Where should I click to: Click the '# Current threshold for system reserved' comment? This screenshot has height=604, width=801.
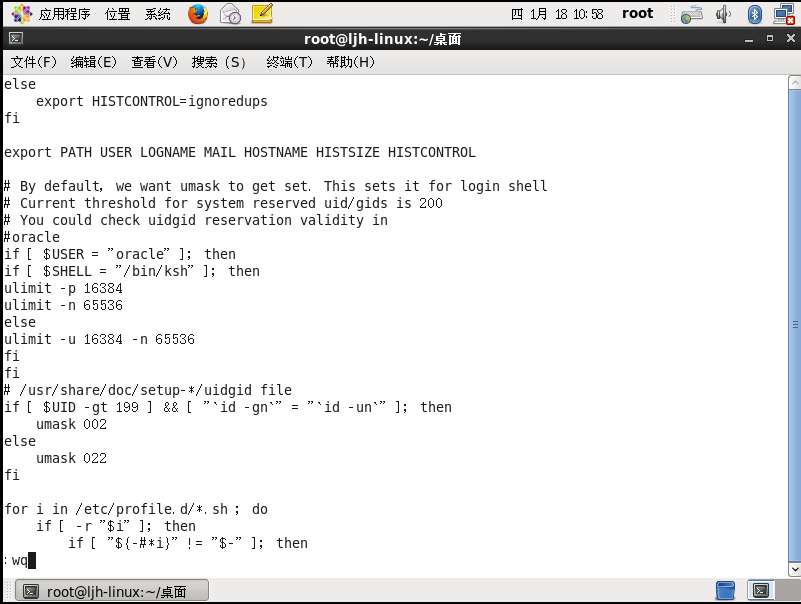click(223, 203)
